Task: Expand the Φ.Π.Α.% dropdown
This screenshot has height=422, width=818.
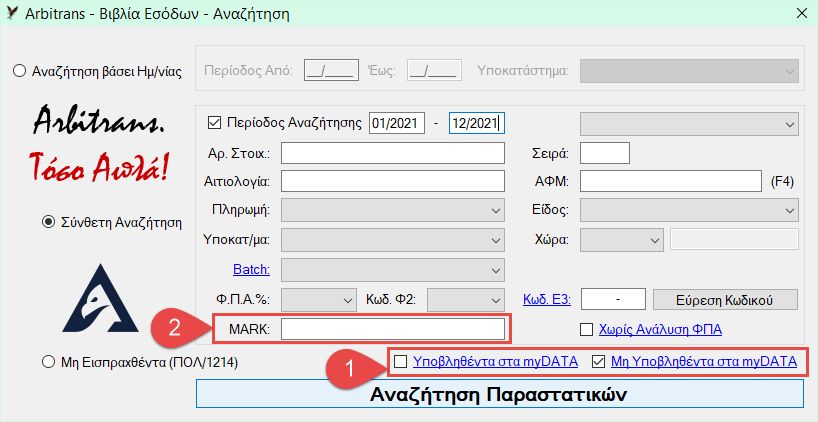Action: coord(319,299)
